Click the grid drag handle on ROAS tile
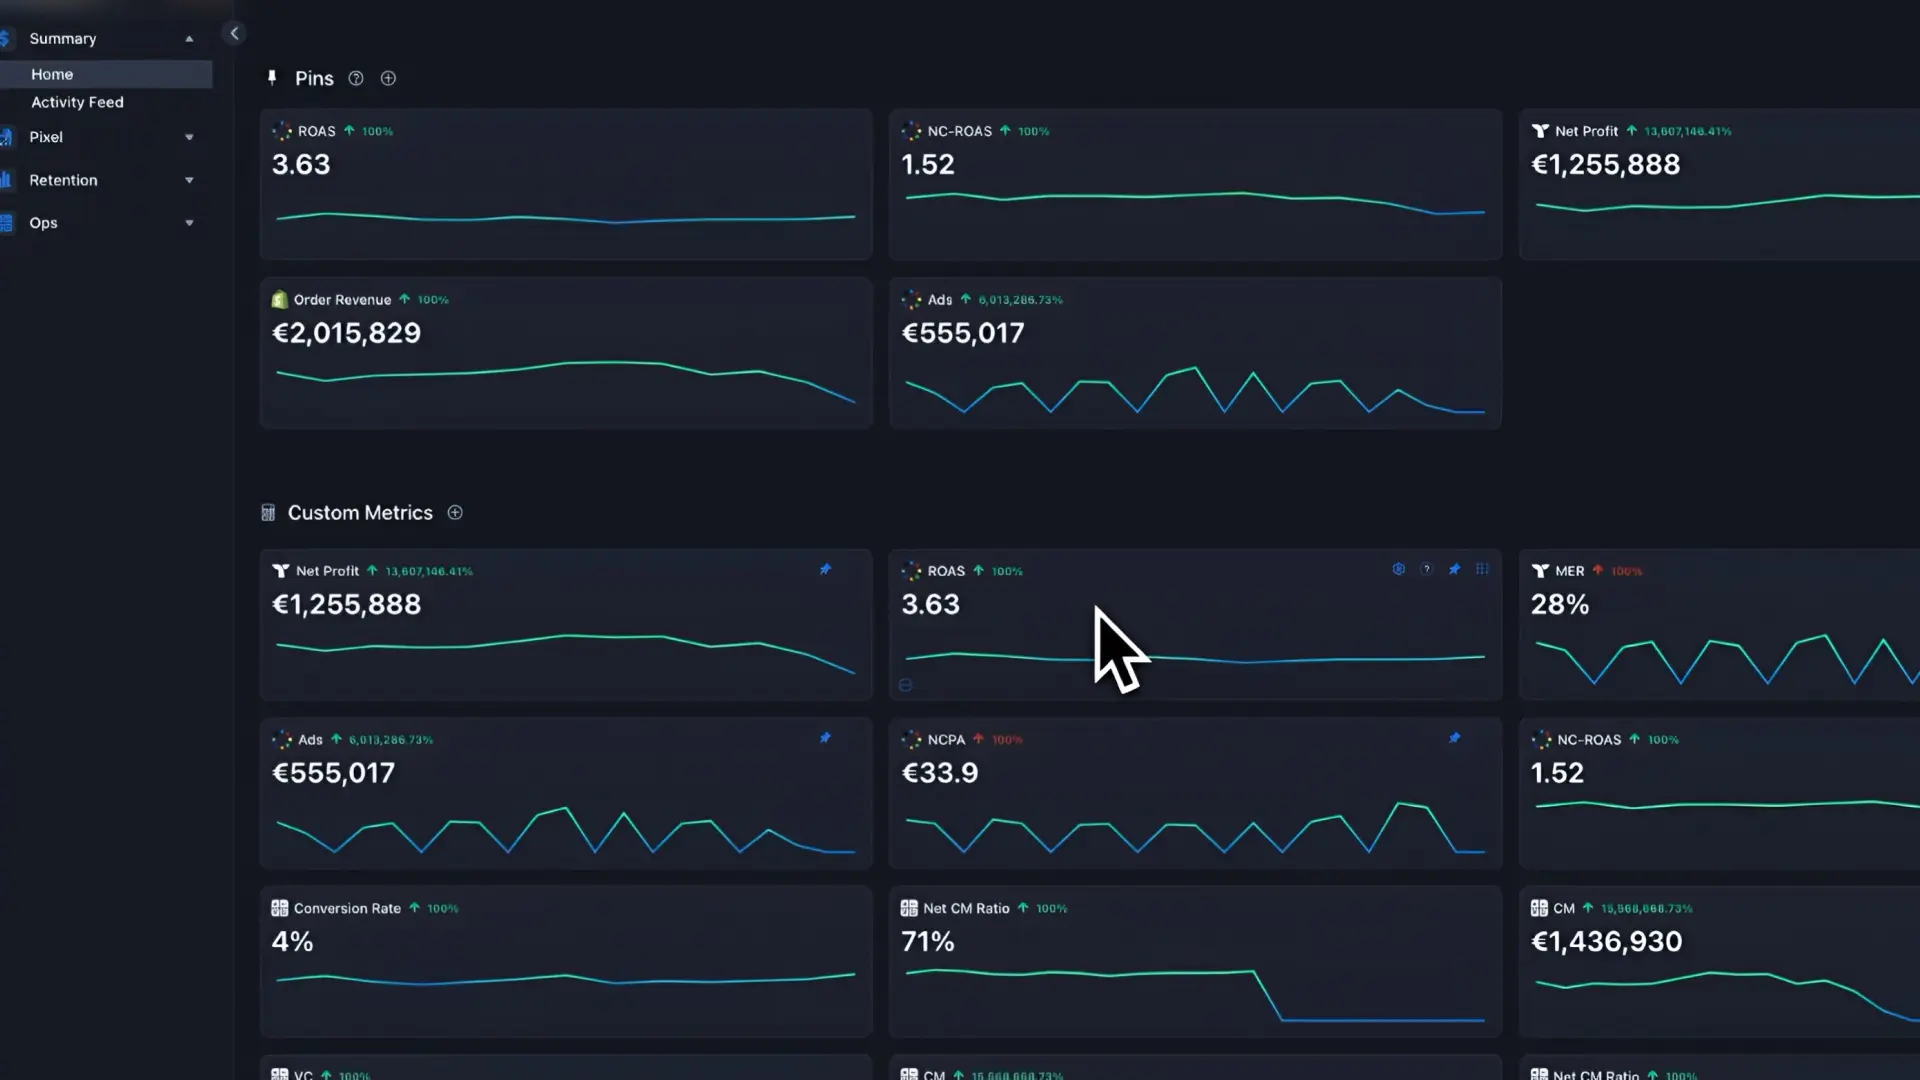Viewport: 1920px width, 1080px height. [1482, 569]
